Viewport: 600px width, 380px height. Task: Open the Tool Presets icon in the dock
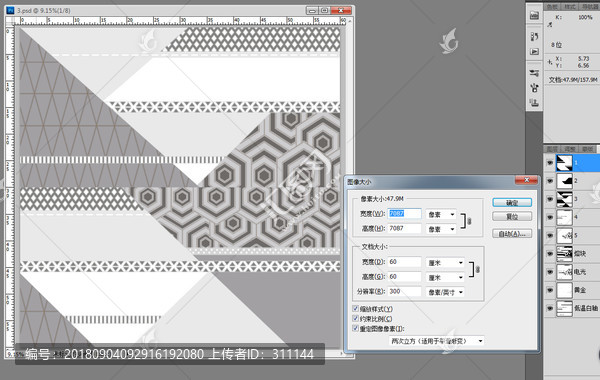coord(535,73)
